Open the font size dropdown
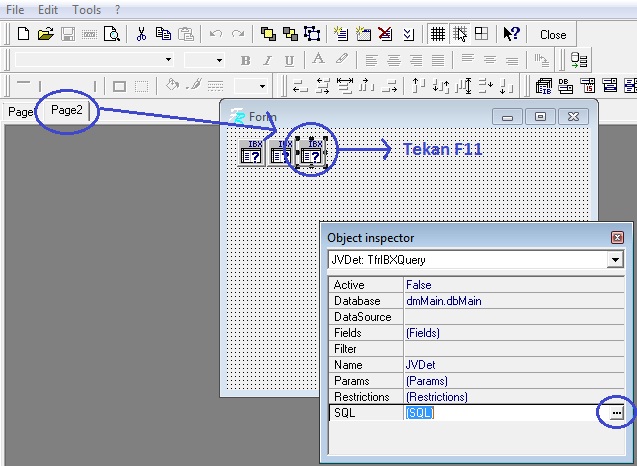Viewport: 637px width, 466px height. point(219,60)
